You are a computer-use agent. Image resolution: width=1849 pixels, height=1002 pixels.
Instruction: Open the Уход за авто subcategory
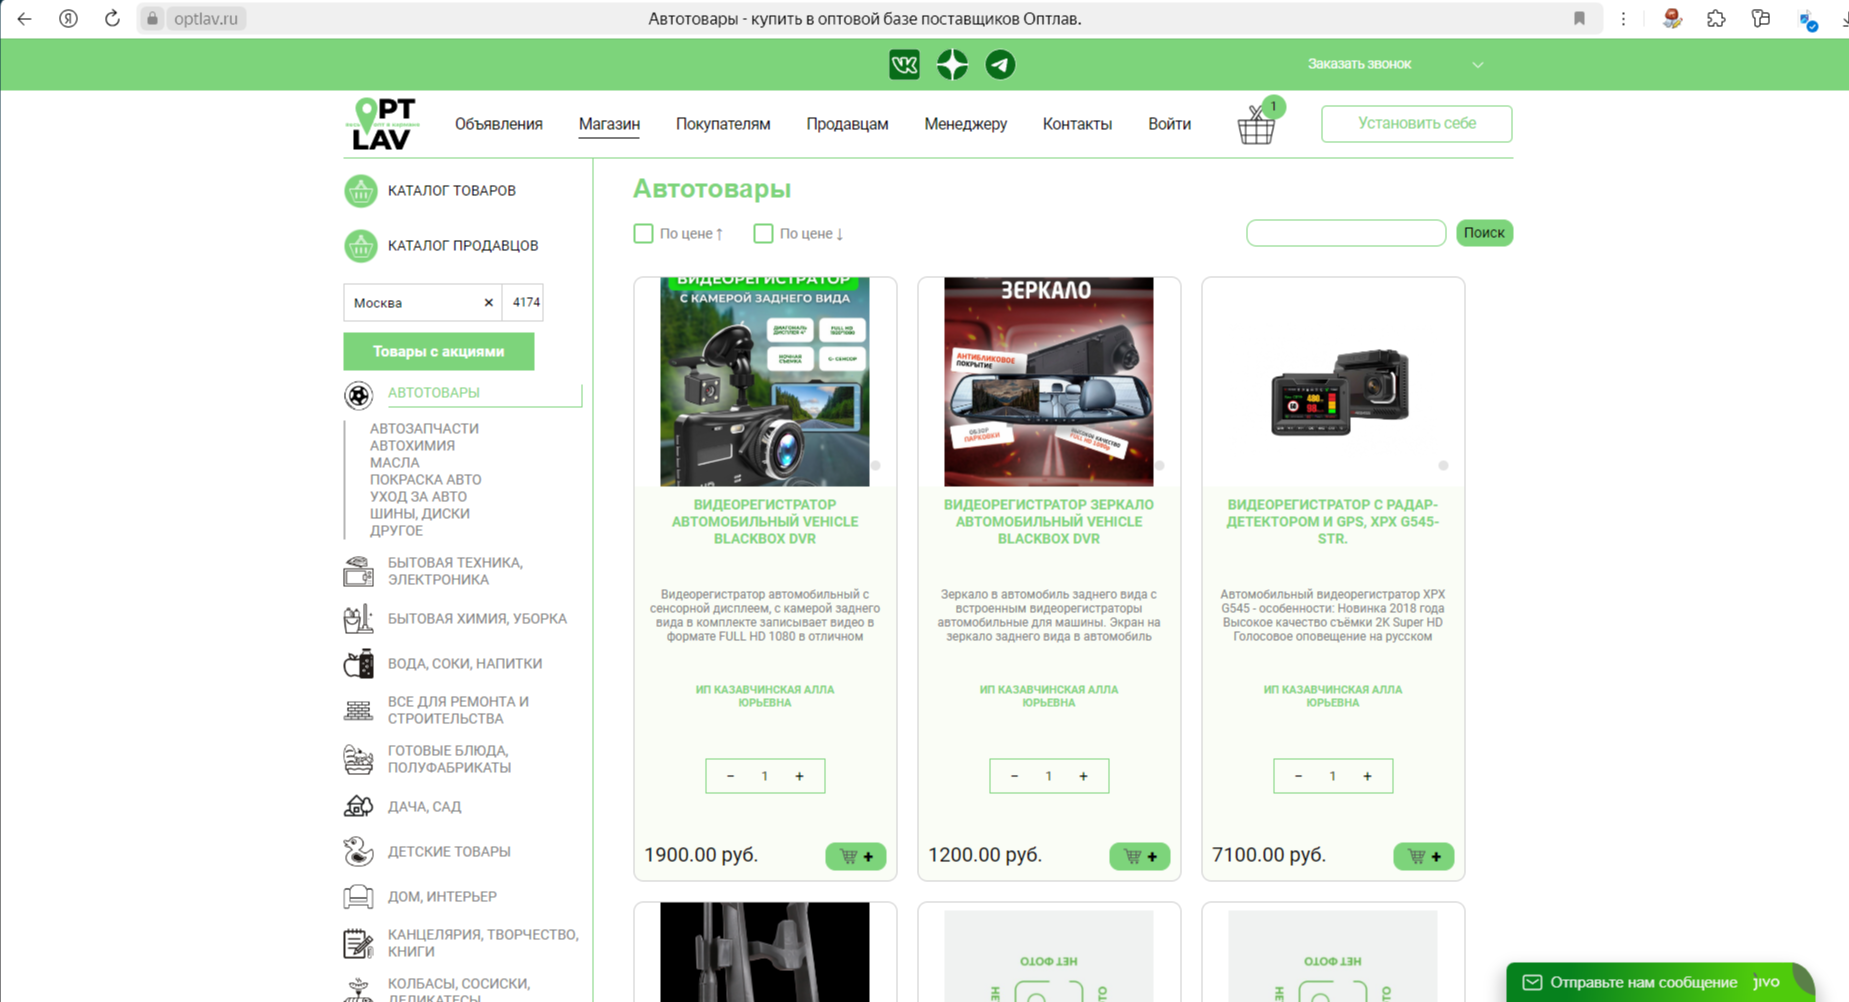coord(418,497)
